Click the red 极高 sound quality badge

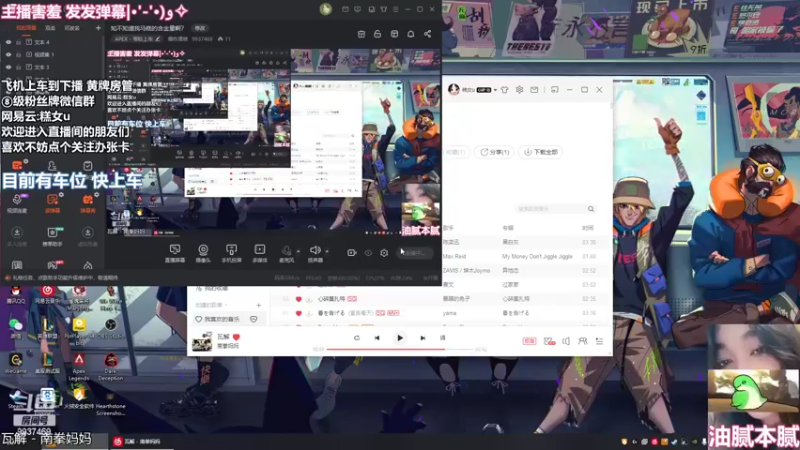[529, 341]
